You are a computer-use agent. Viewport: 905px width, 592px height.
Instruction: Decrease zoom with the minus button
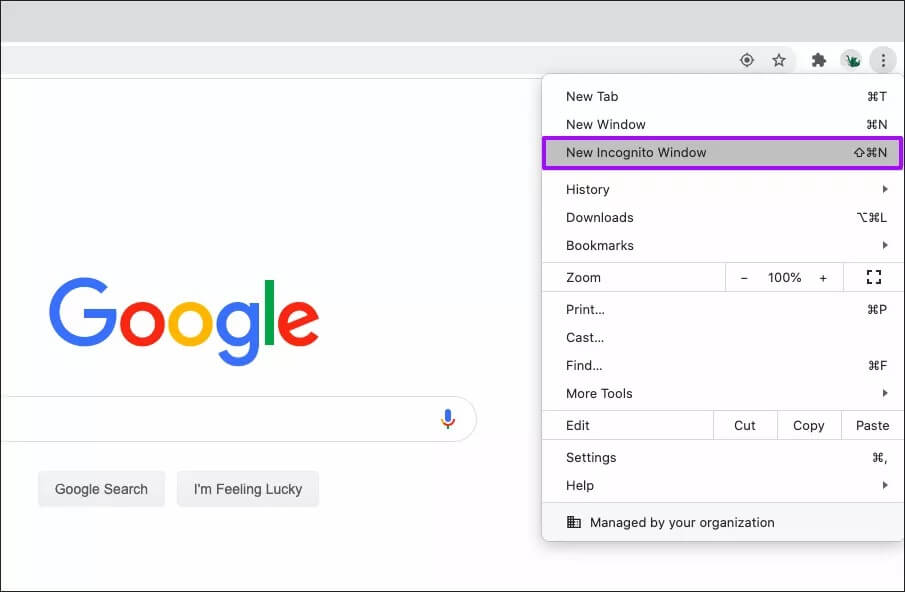pos(744,278)
